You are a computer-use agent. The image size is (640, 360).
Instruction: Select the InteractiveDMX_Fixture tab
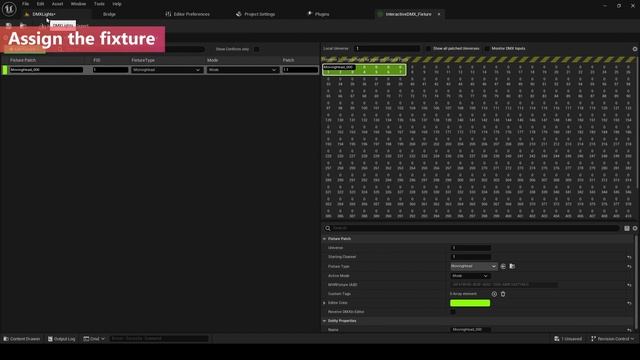tap(408, 14)
